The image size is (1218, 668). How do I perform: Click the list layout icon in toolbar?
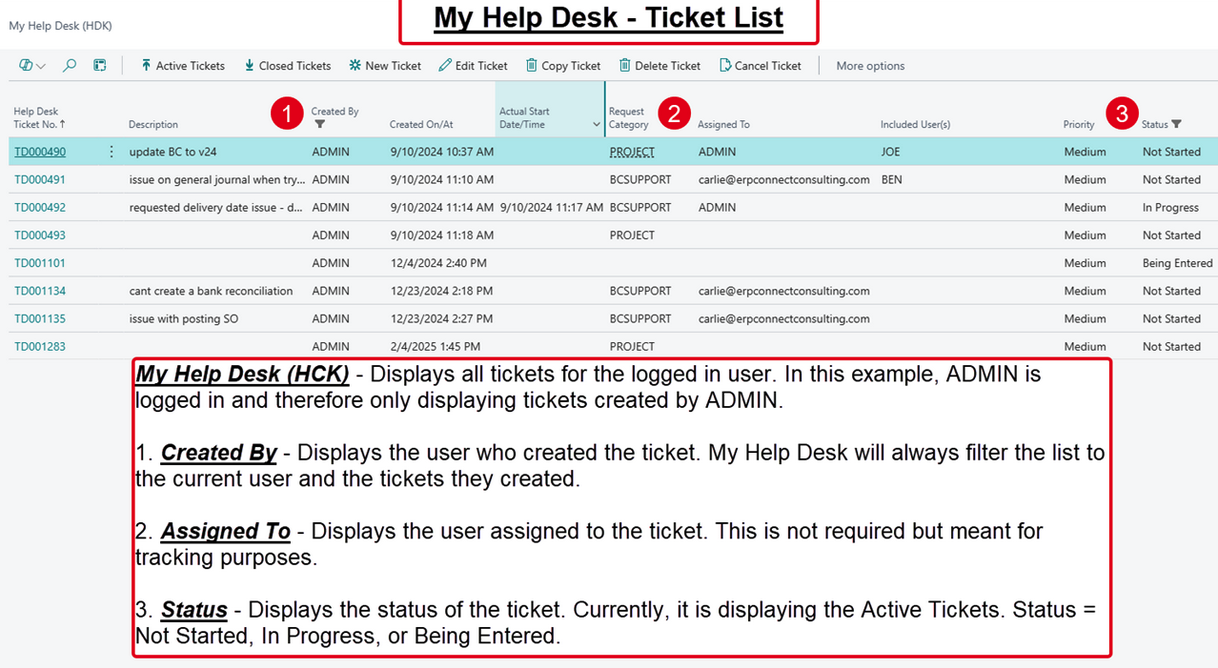(100, 66)
